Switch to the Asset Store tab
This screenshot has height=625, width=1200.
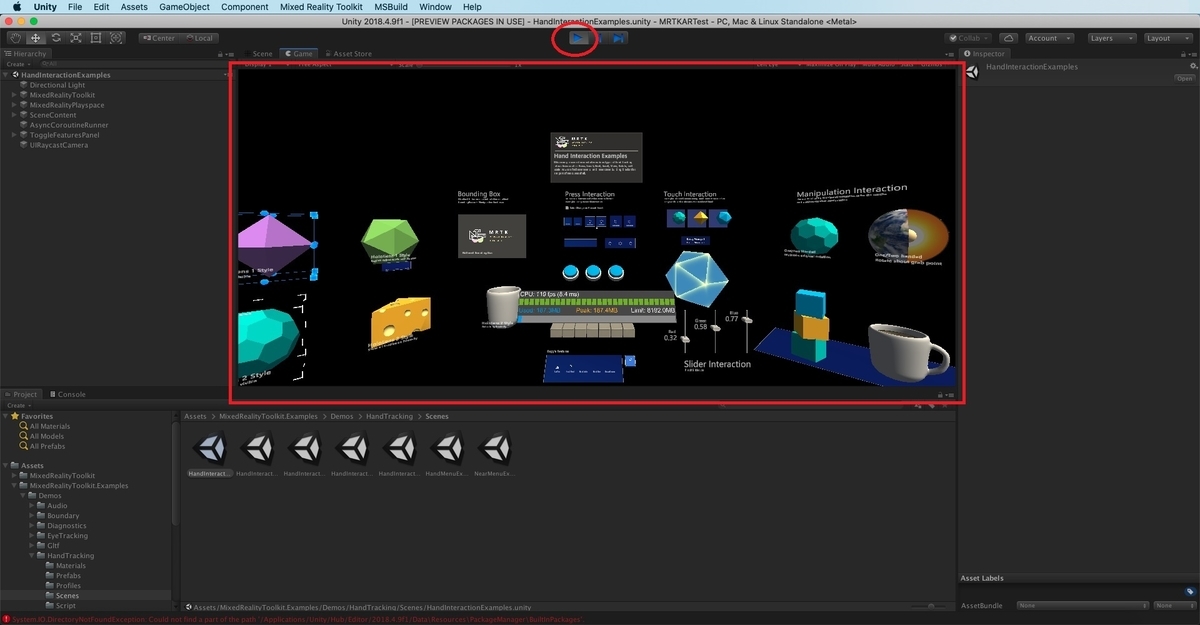pos(347,54)
